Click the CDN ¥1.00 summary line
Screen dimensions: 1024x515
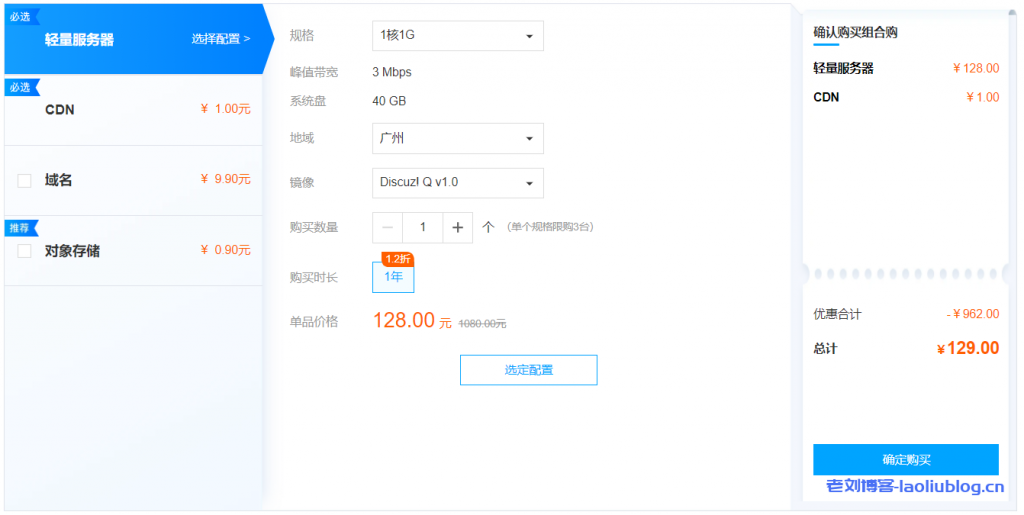click(x=906, y=97)
